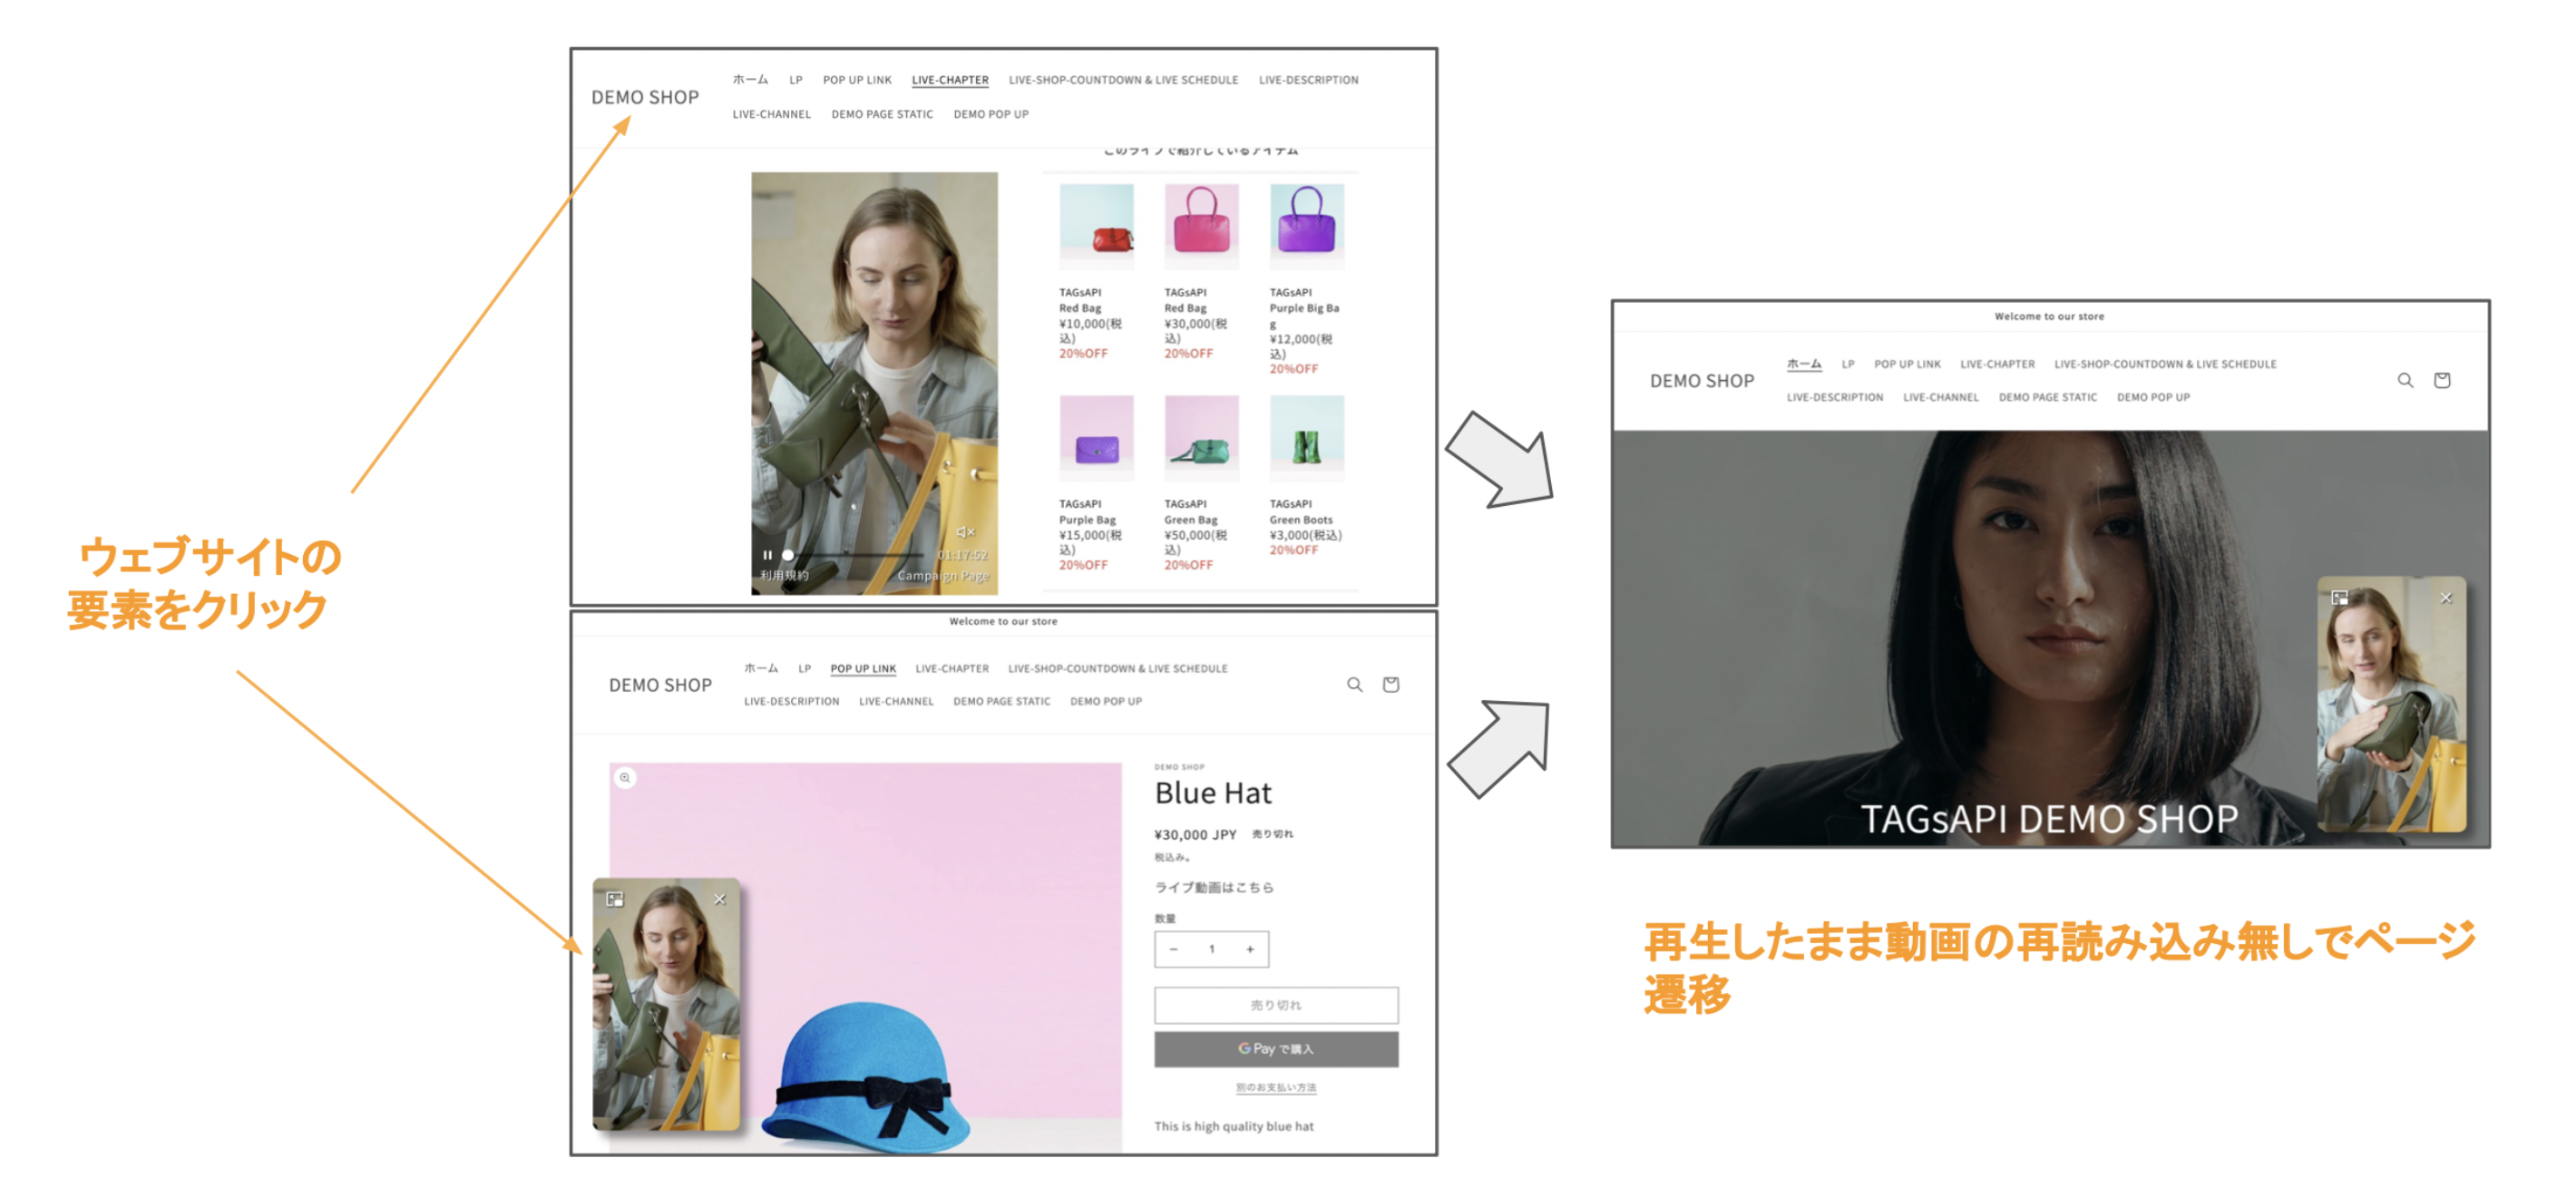This screenshot has width=2576, height=1197.
Task: Click the underlined POP UP LINK menu item
Action: pyautogui.click(x=863, y=669)
